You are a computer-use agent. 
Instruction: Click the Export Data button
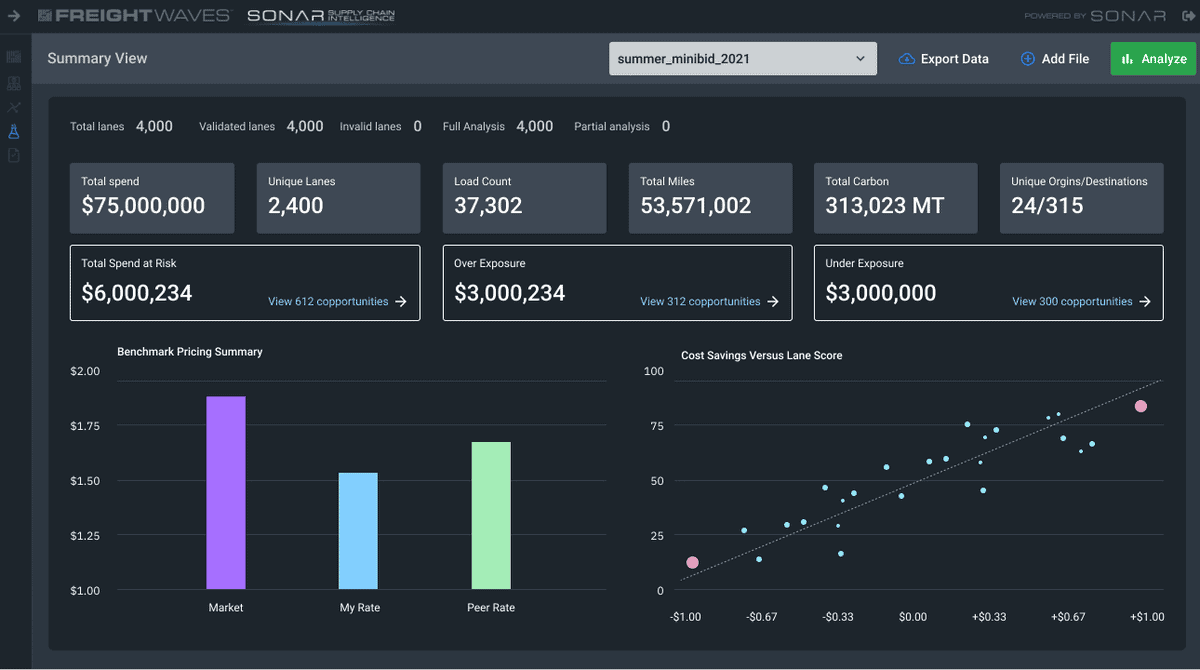[944, 59]
